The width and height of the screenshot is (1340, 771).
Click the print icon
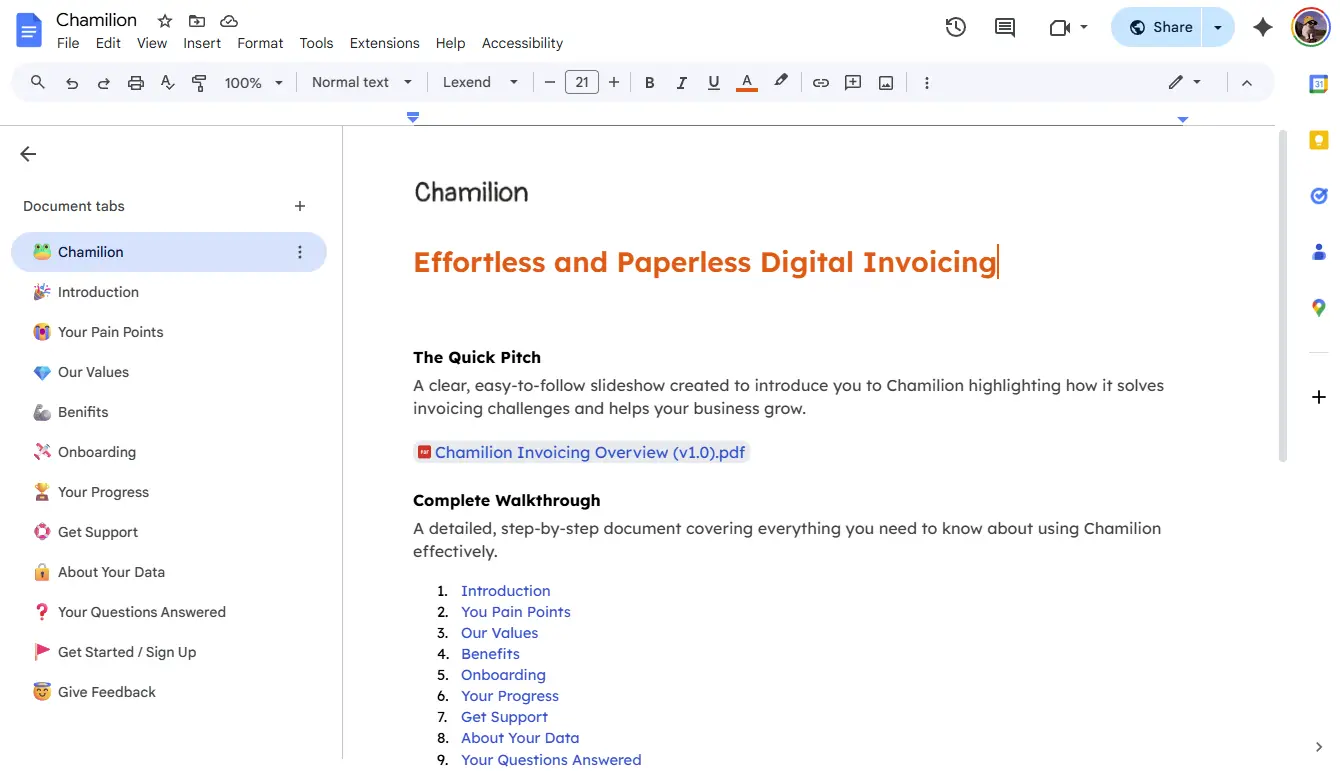click(135, 82)
